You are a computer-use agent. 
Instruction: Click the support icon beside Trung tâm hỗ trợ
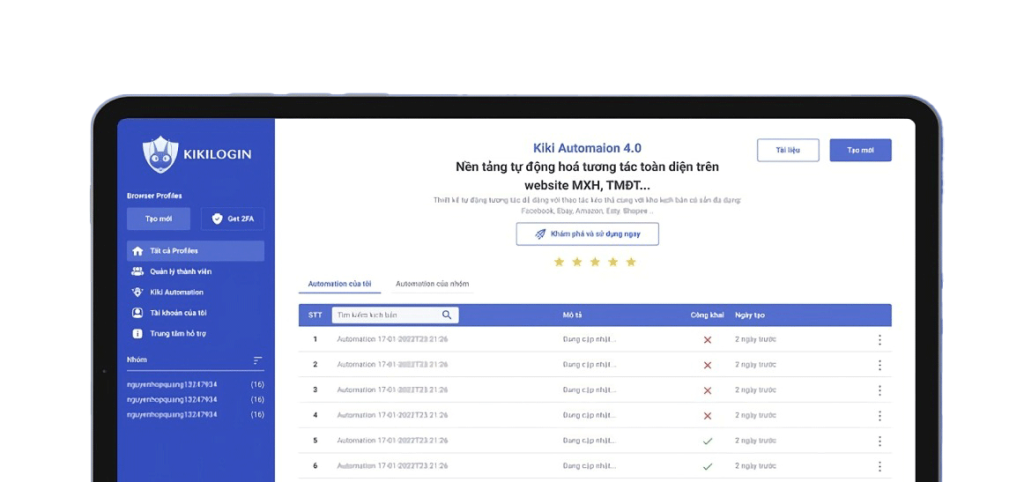[137, 334]
